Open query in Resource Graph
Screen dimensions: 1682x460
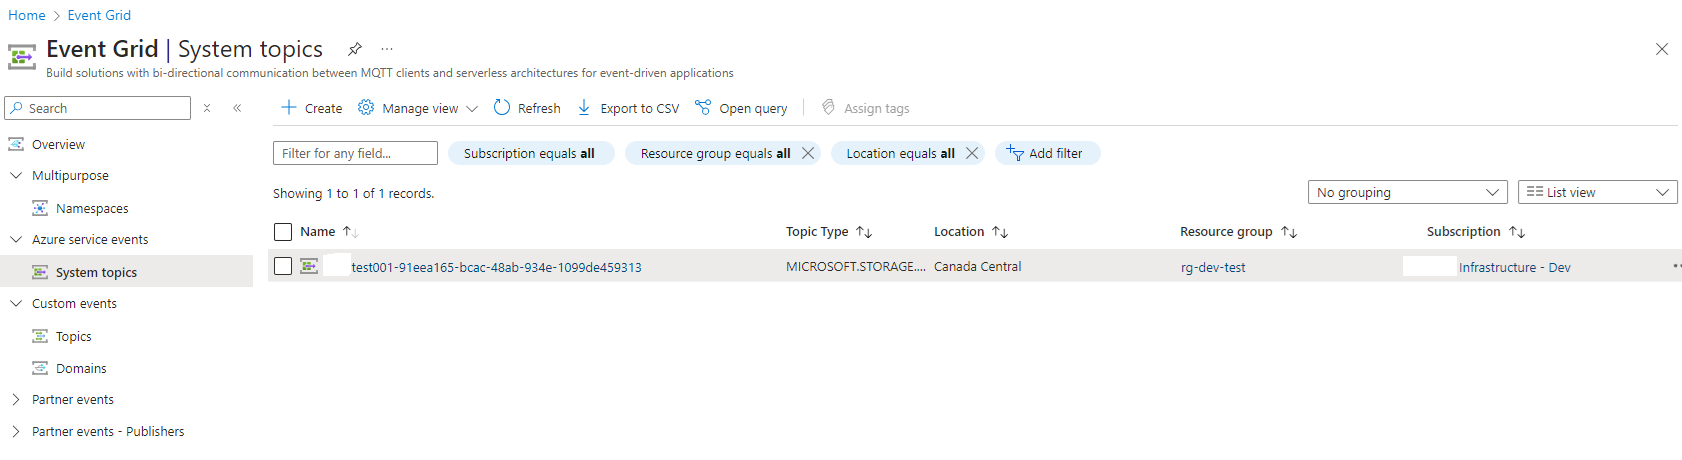tap(741, 108)
